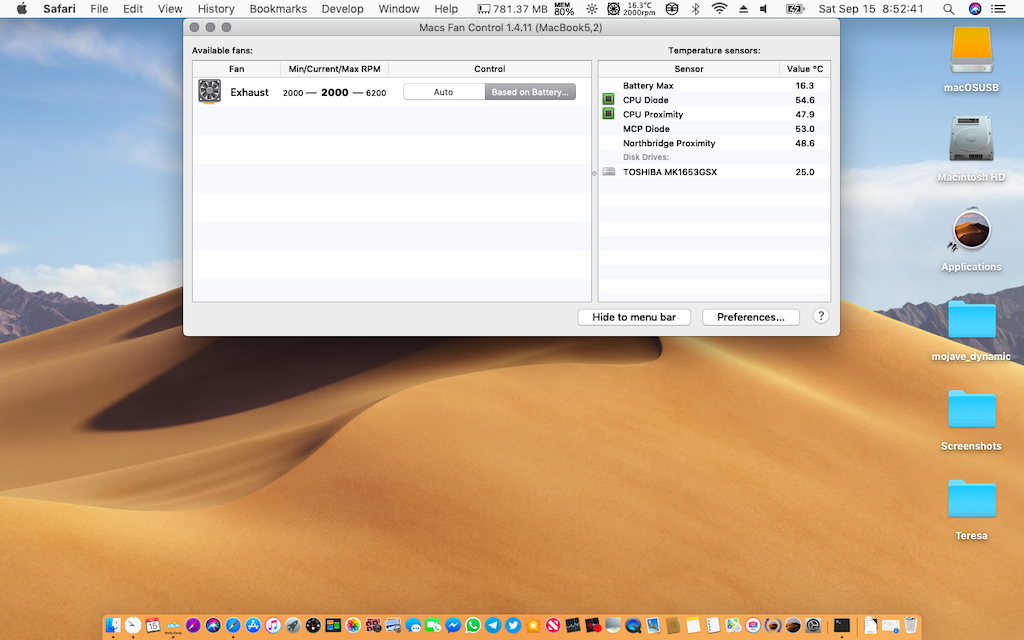This screenshot has width=1024, height=640.
Task: Open the Edit menu
Action: 133,8
